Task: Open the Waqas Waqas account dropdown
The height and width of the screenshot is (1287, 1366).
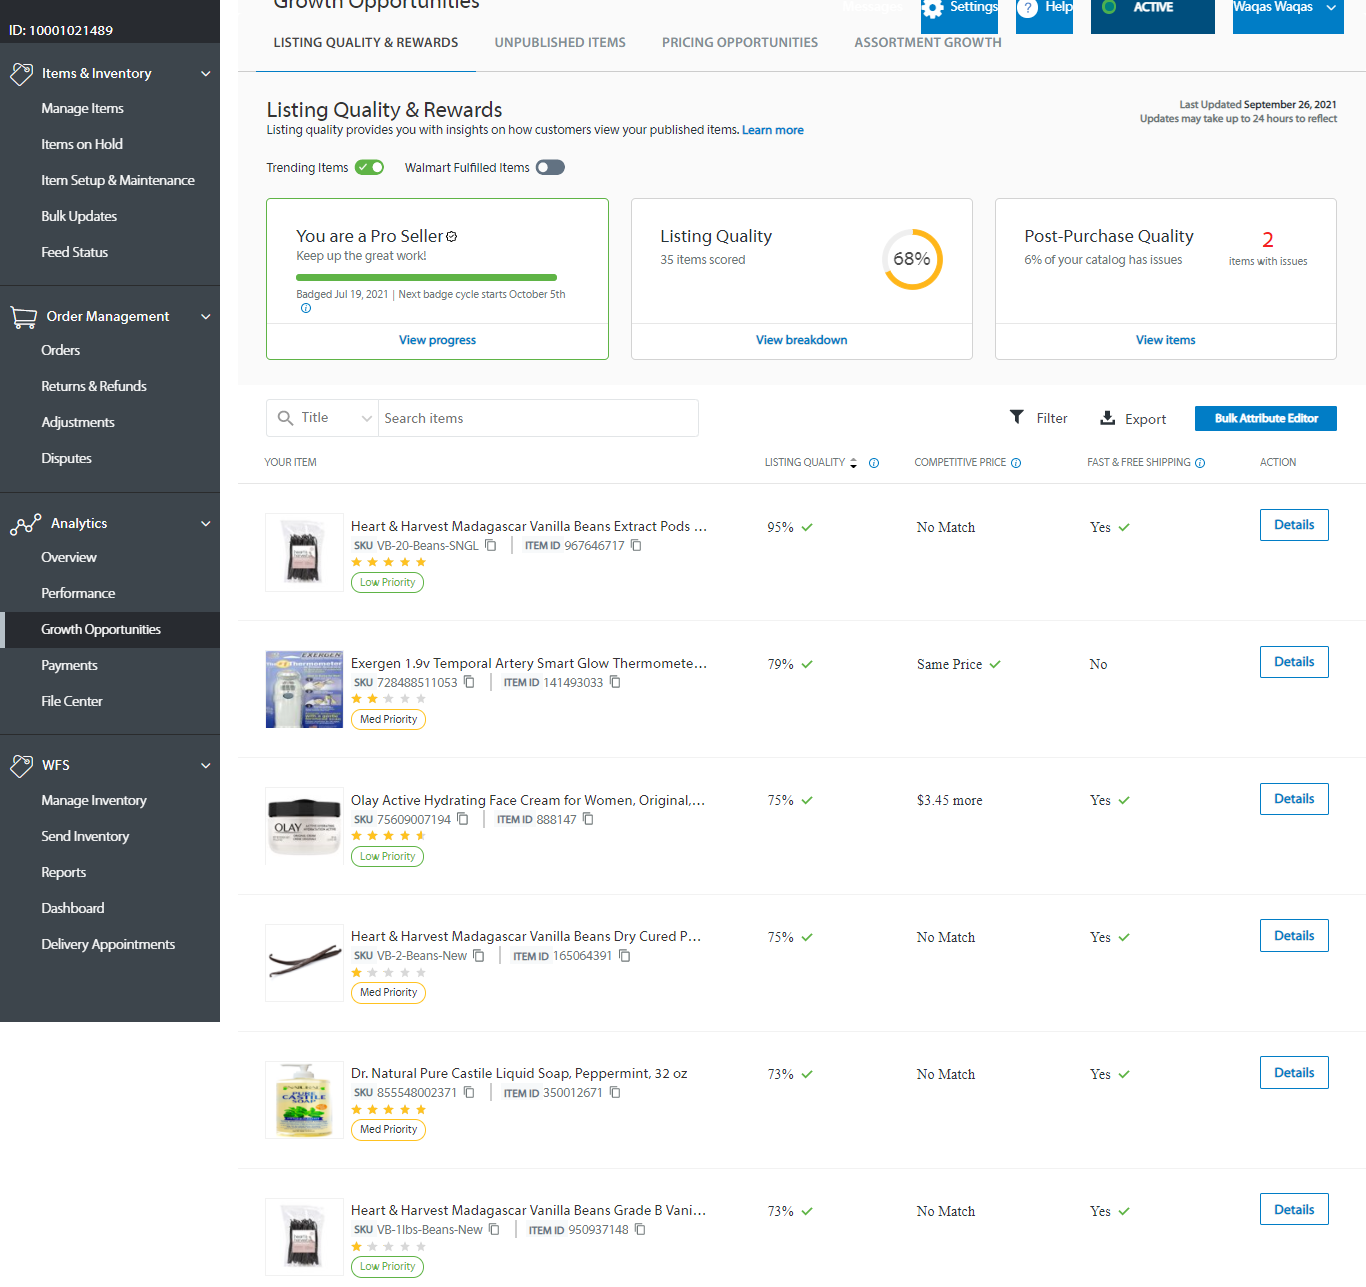Action: [x=1288, y=10]
